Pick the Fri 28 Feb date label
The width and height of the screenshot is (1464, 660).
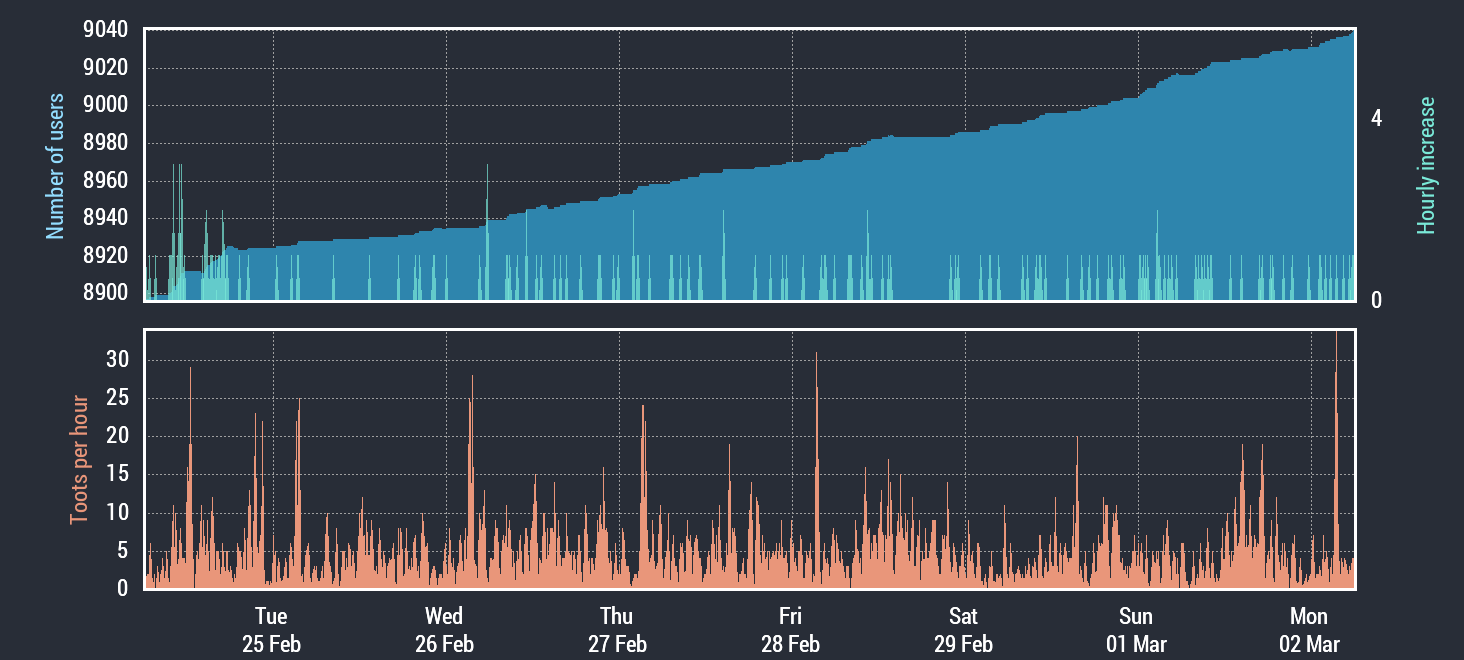790,629
